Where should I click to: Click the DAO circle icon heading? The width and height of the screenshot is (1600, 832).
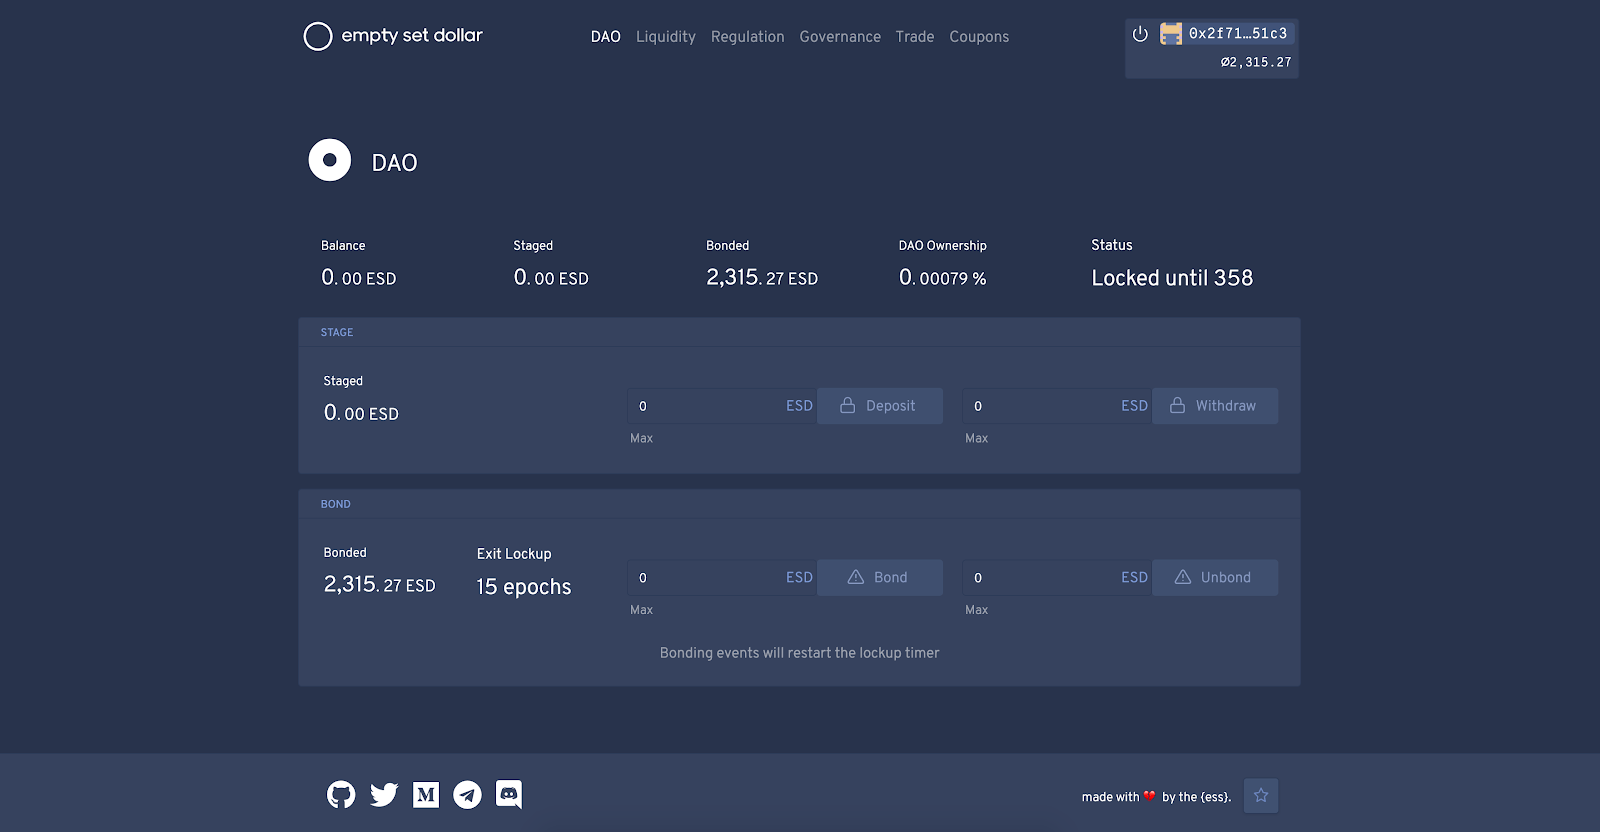pos(330,160)
